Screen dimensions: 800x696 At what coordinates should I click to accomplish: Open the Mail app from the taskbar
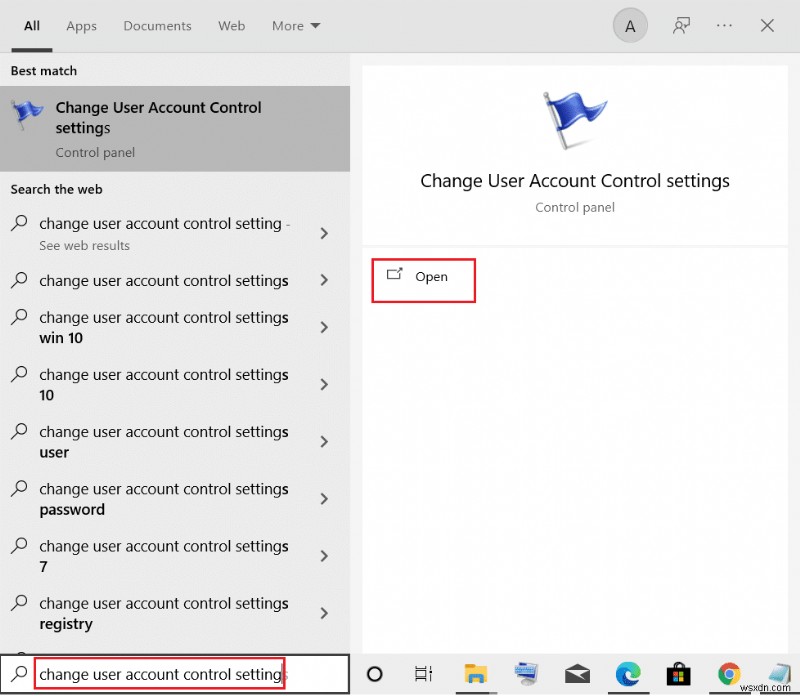(x=577, y=675)
